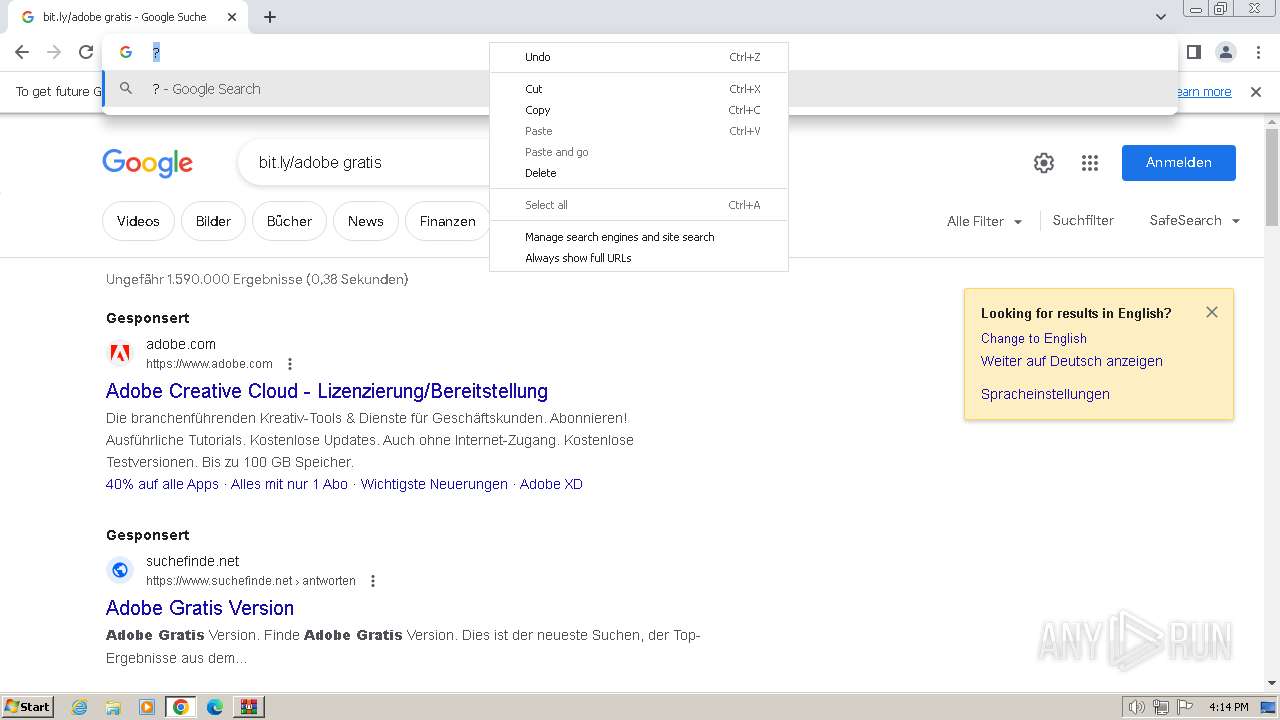Open the 'Adobe Gratis Version' result link
Image resolution: width=1280 pixels, height=720 pixels.
pos(200,608)
